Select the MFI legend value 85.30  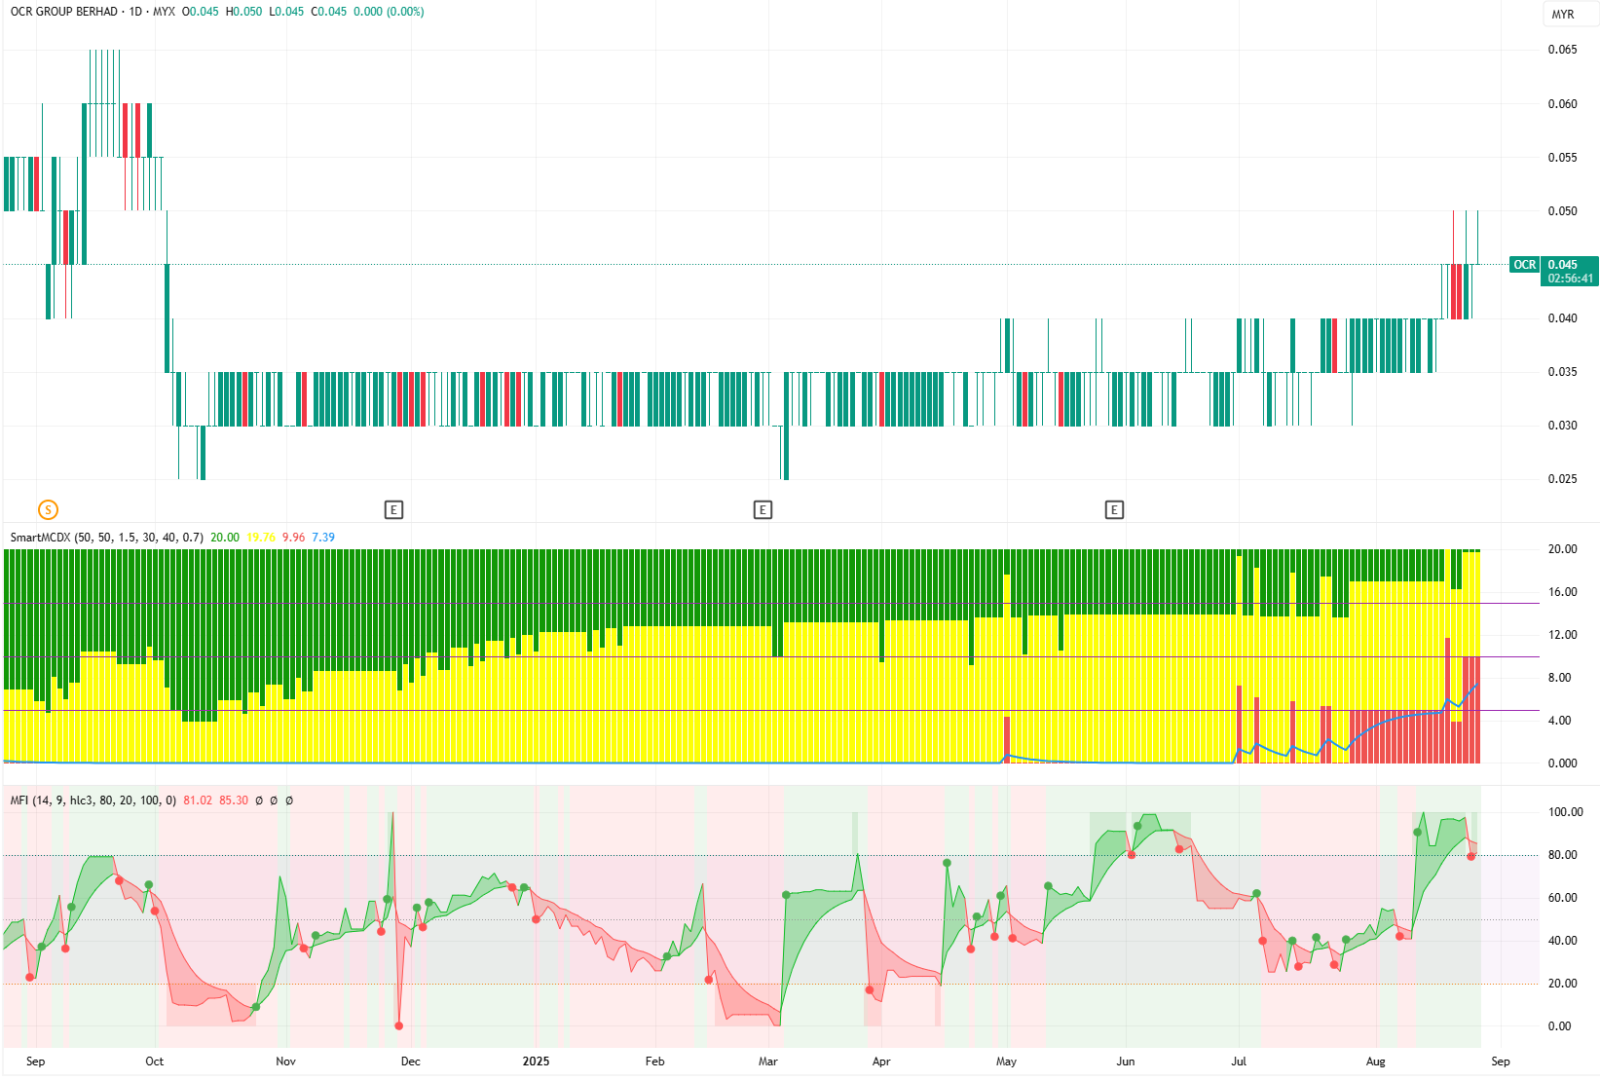(x=234, y=801)
